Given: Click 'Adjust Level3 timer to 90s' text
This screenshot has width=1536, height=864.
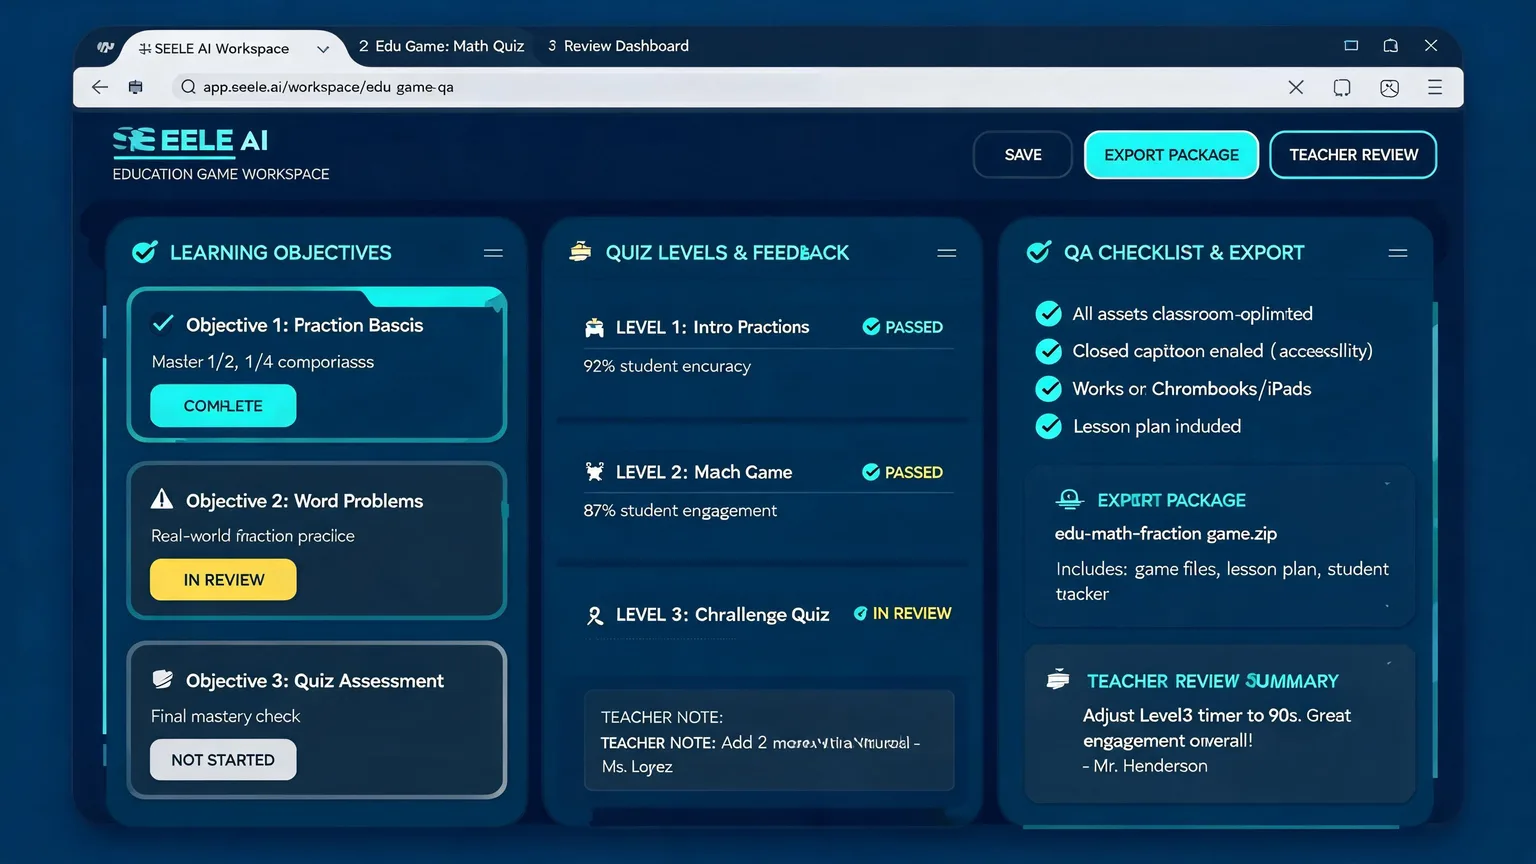Looking at the screenshot, I should [x=1192, y=716].
